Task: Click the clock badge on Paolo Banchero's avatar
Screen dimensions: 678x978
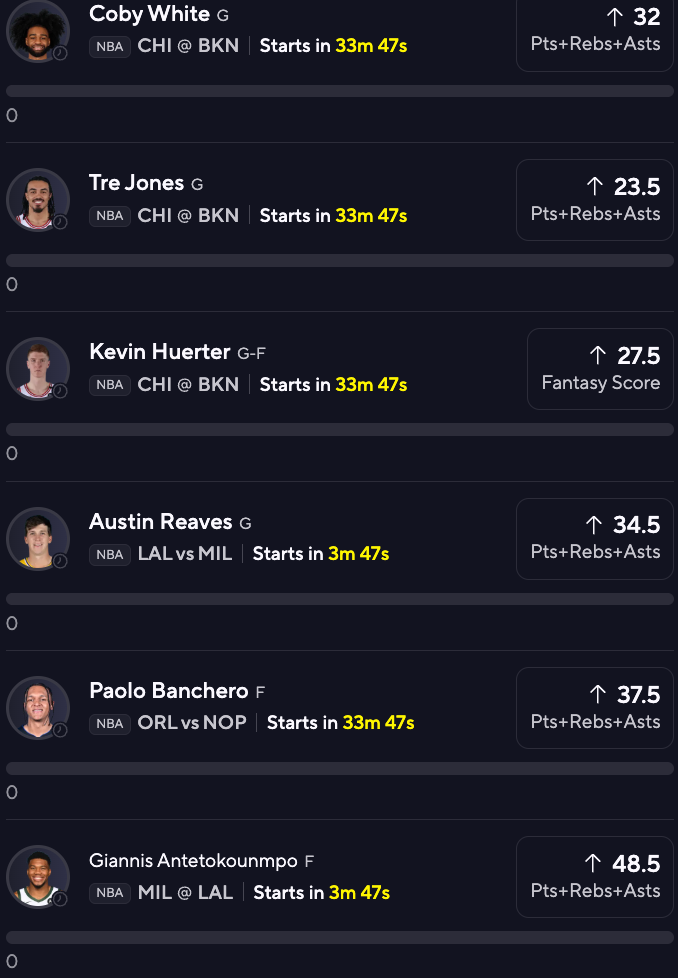Action: point(58,729)
